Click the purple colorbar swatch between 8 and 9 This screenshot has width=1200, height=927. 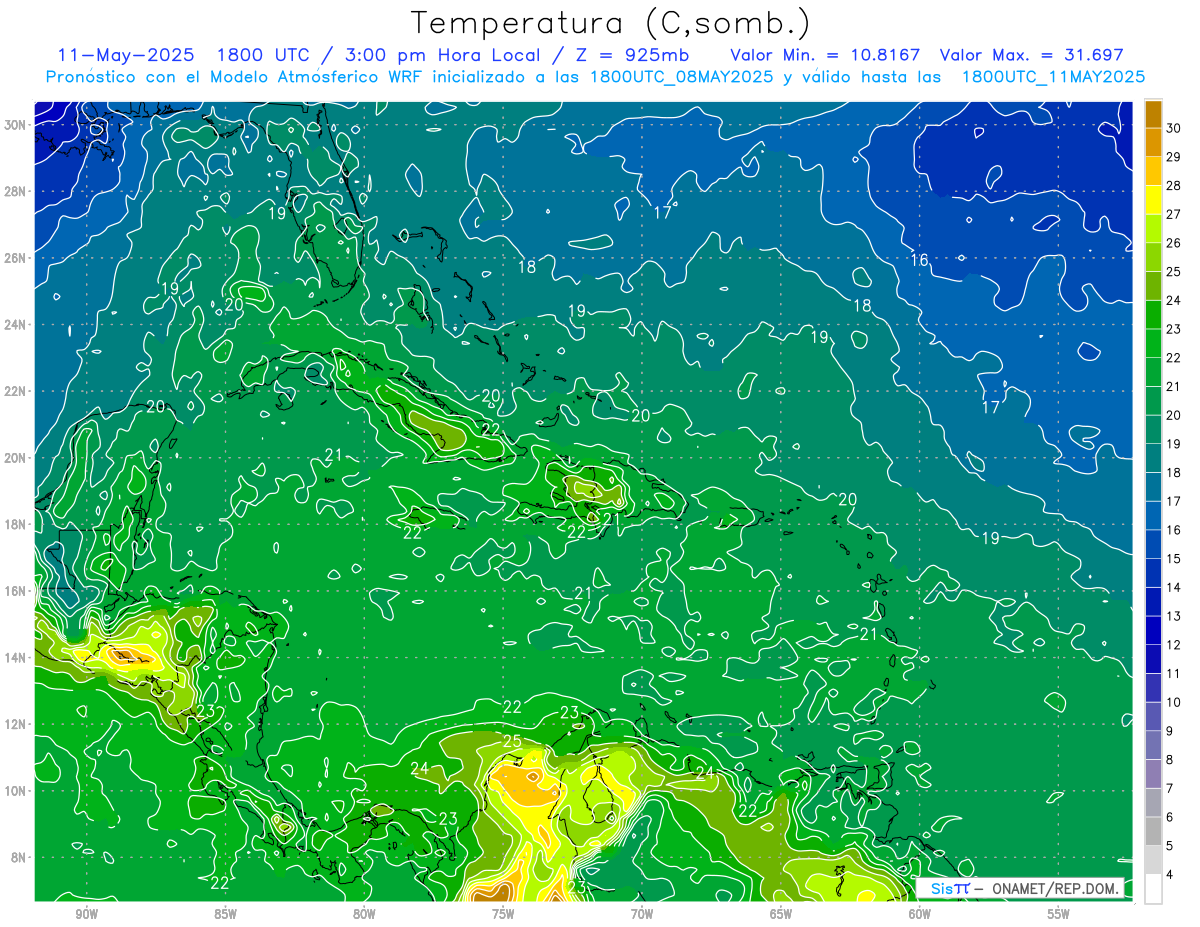tap(1154, 745)
